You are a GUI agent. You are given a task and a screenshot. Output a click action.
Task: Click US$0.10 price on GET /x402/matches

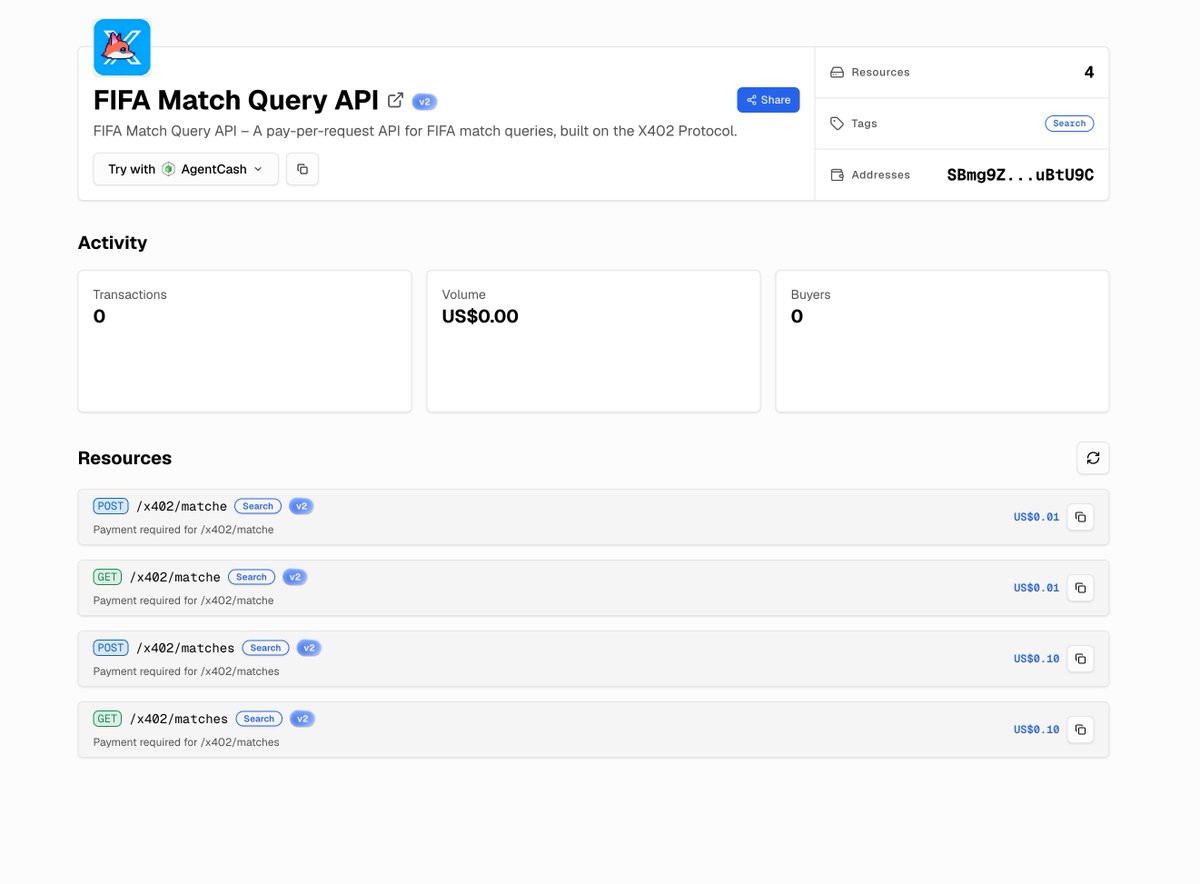[1036, 730]
